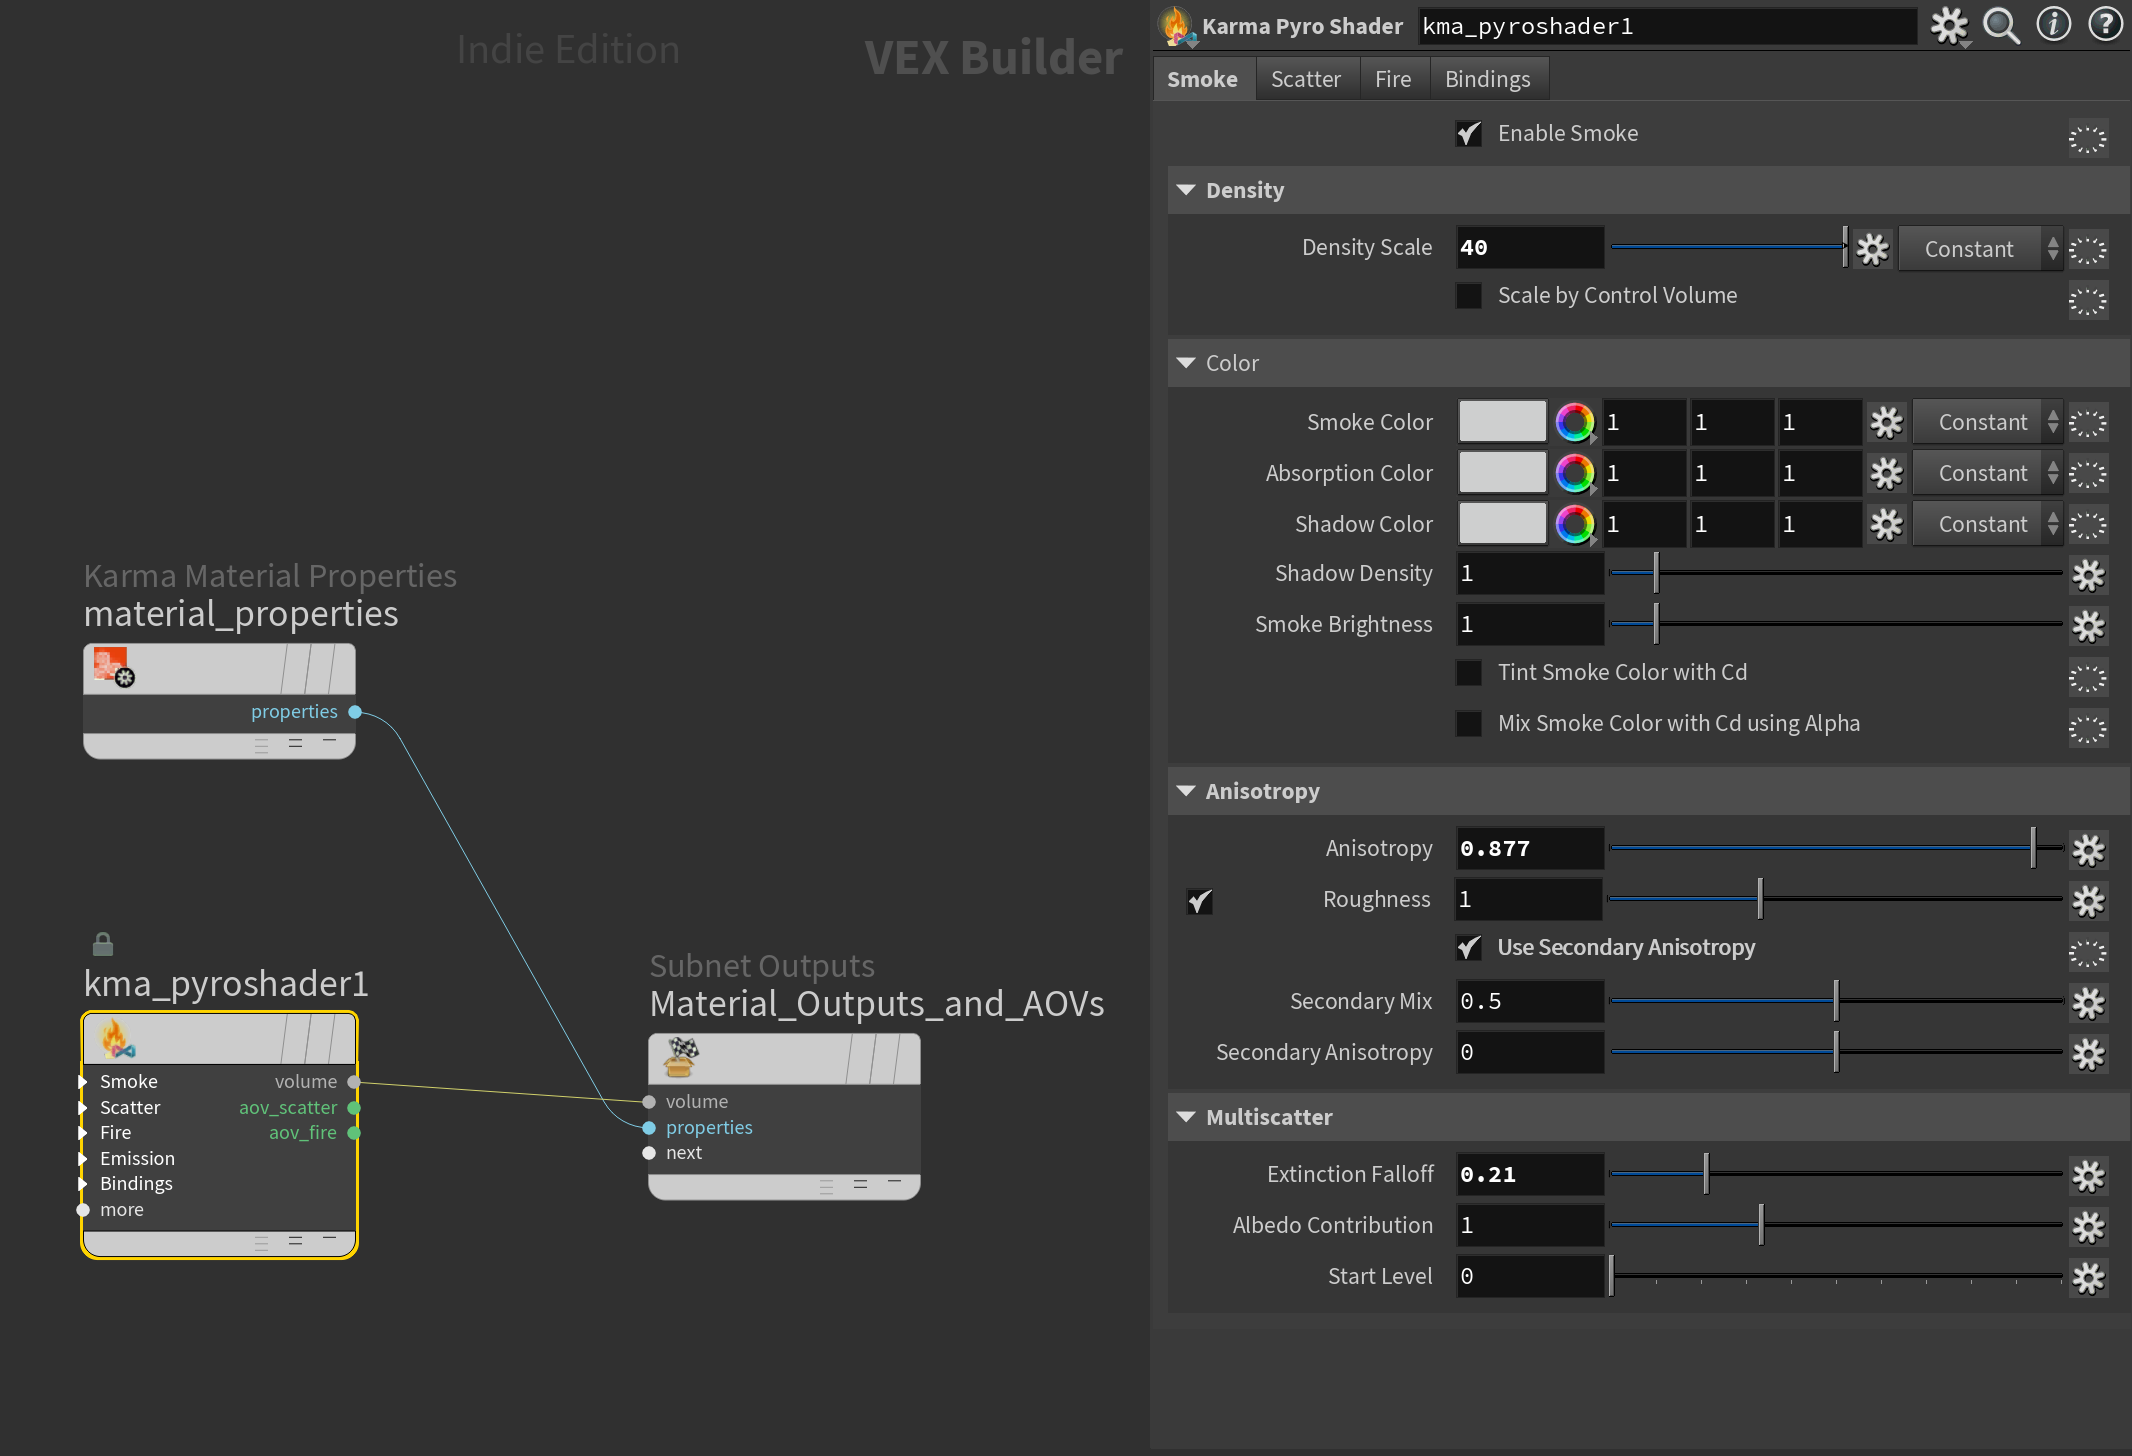Screen dimensions: 2132x1456
Task: Click the fire icon on kma_pyroshader1 node
Action: (117, 1040)
